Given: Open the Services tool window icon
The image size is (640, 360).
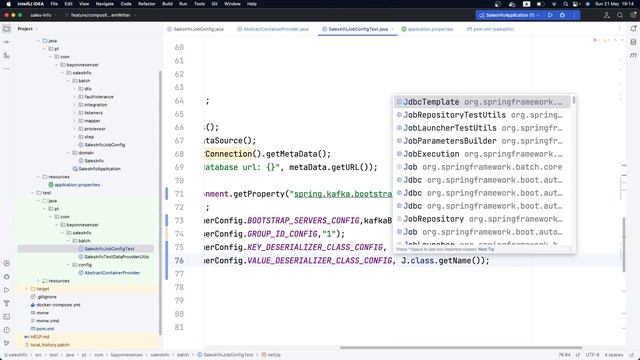Looking at the screenshot, I should pyautogui.click(x=7, y=263).
